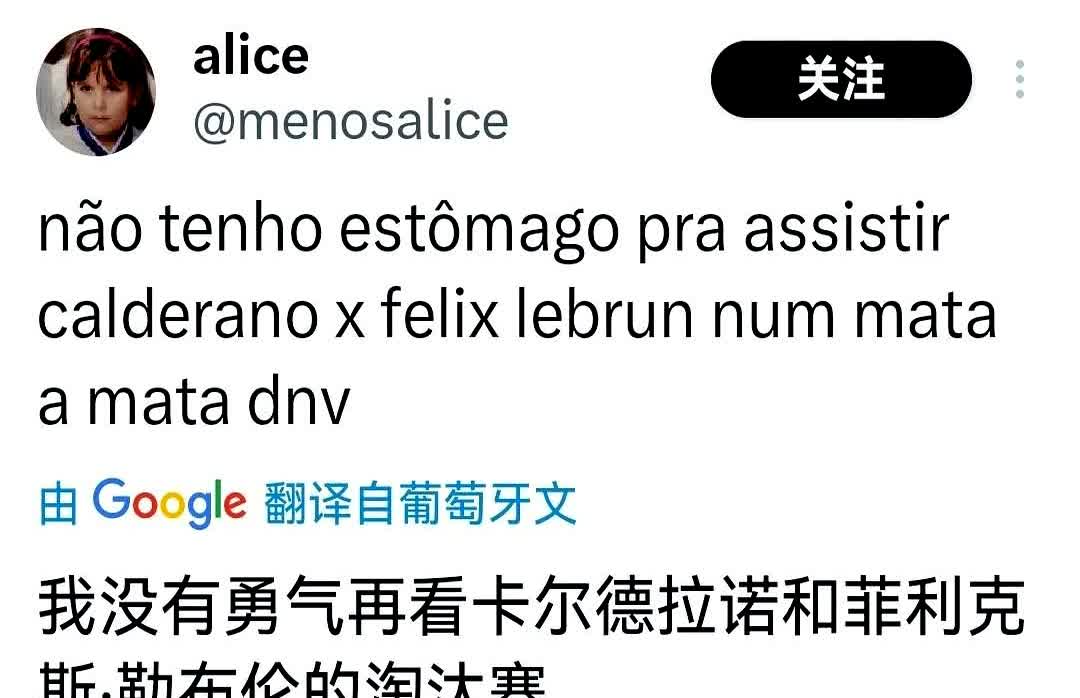Image resolution: width=1080 pixels, height=698 pixels.
Task: Open the alice display name link
Action: coord(251,56)
